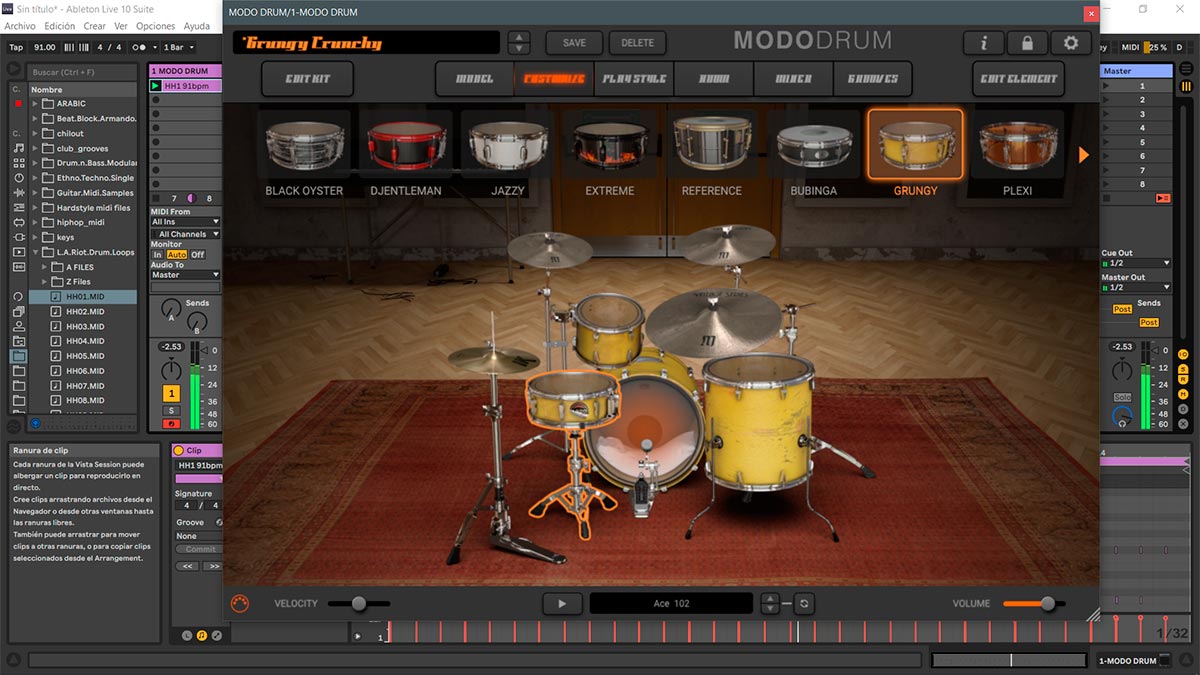1200x675 pixels.
Task: Switch to the Customize tab
Action: (x=554, y=78)
